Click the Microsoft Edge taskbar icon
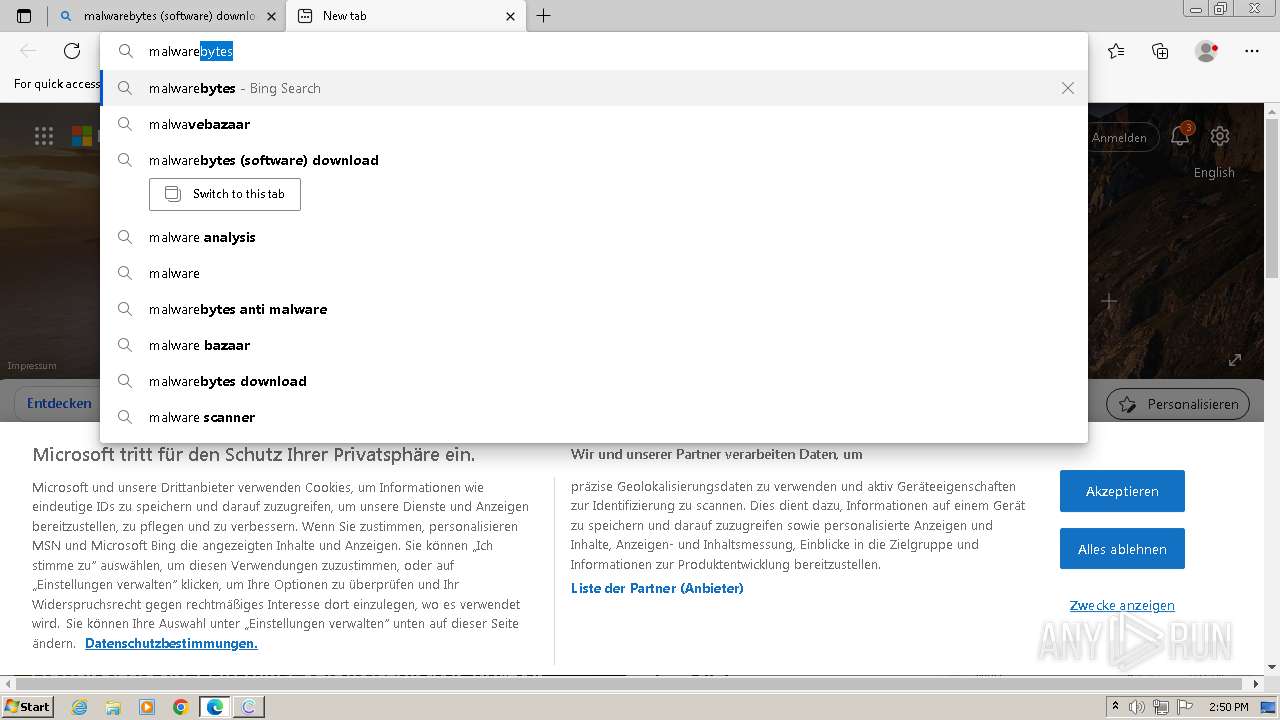Image resolution: width=1280 pixels, height=720 pixels. pyautogui.click(x=215, y=707)
